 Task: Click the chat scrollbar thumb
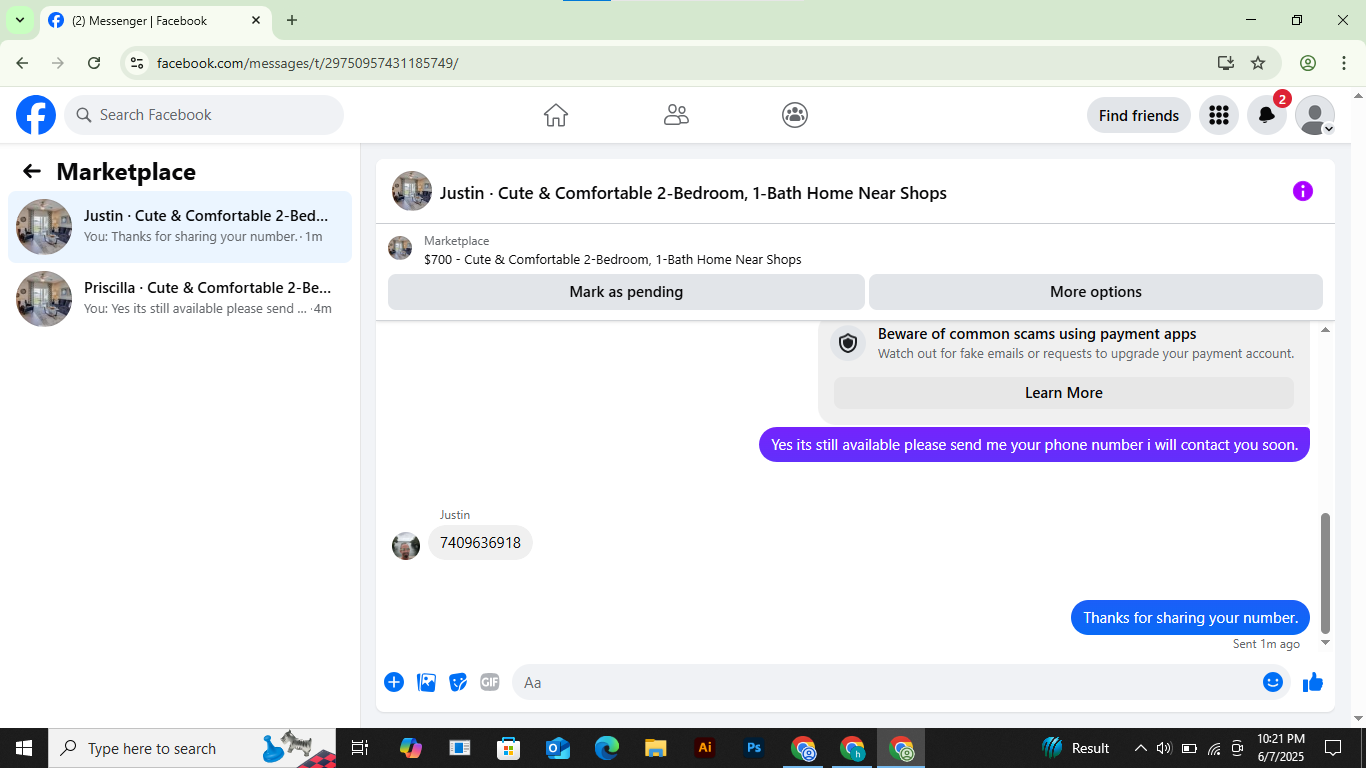coord(1326,573)
